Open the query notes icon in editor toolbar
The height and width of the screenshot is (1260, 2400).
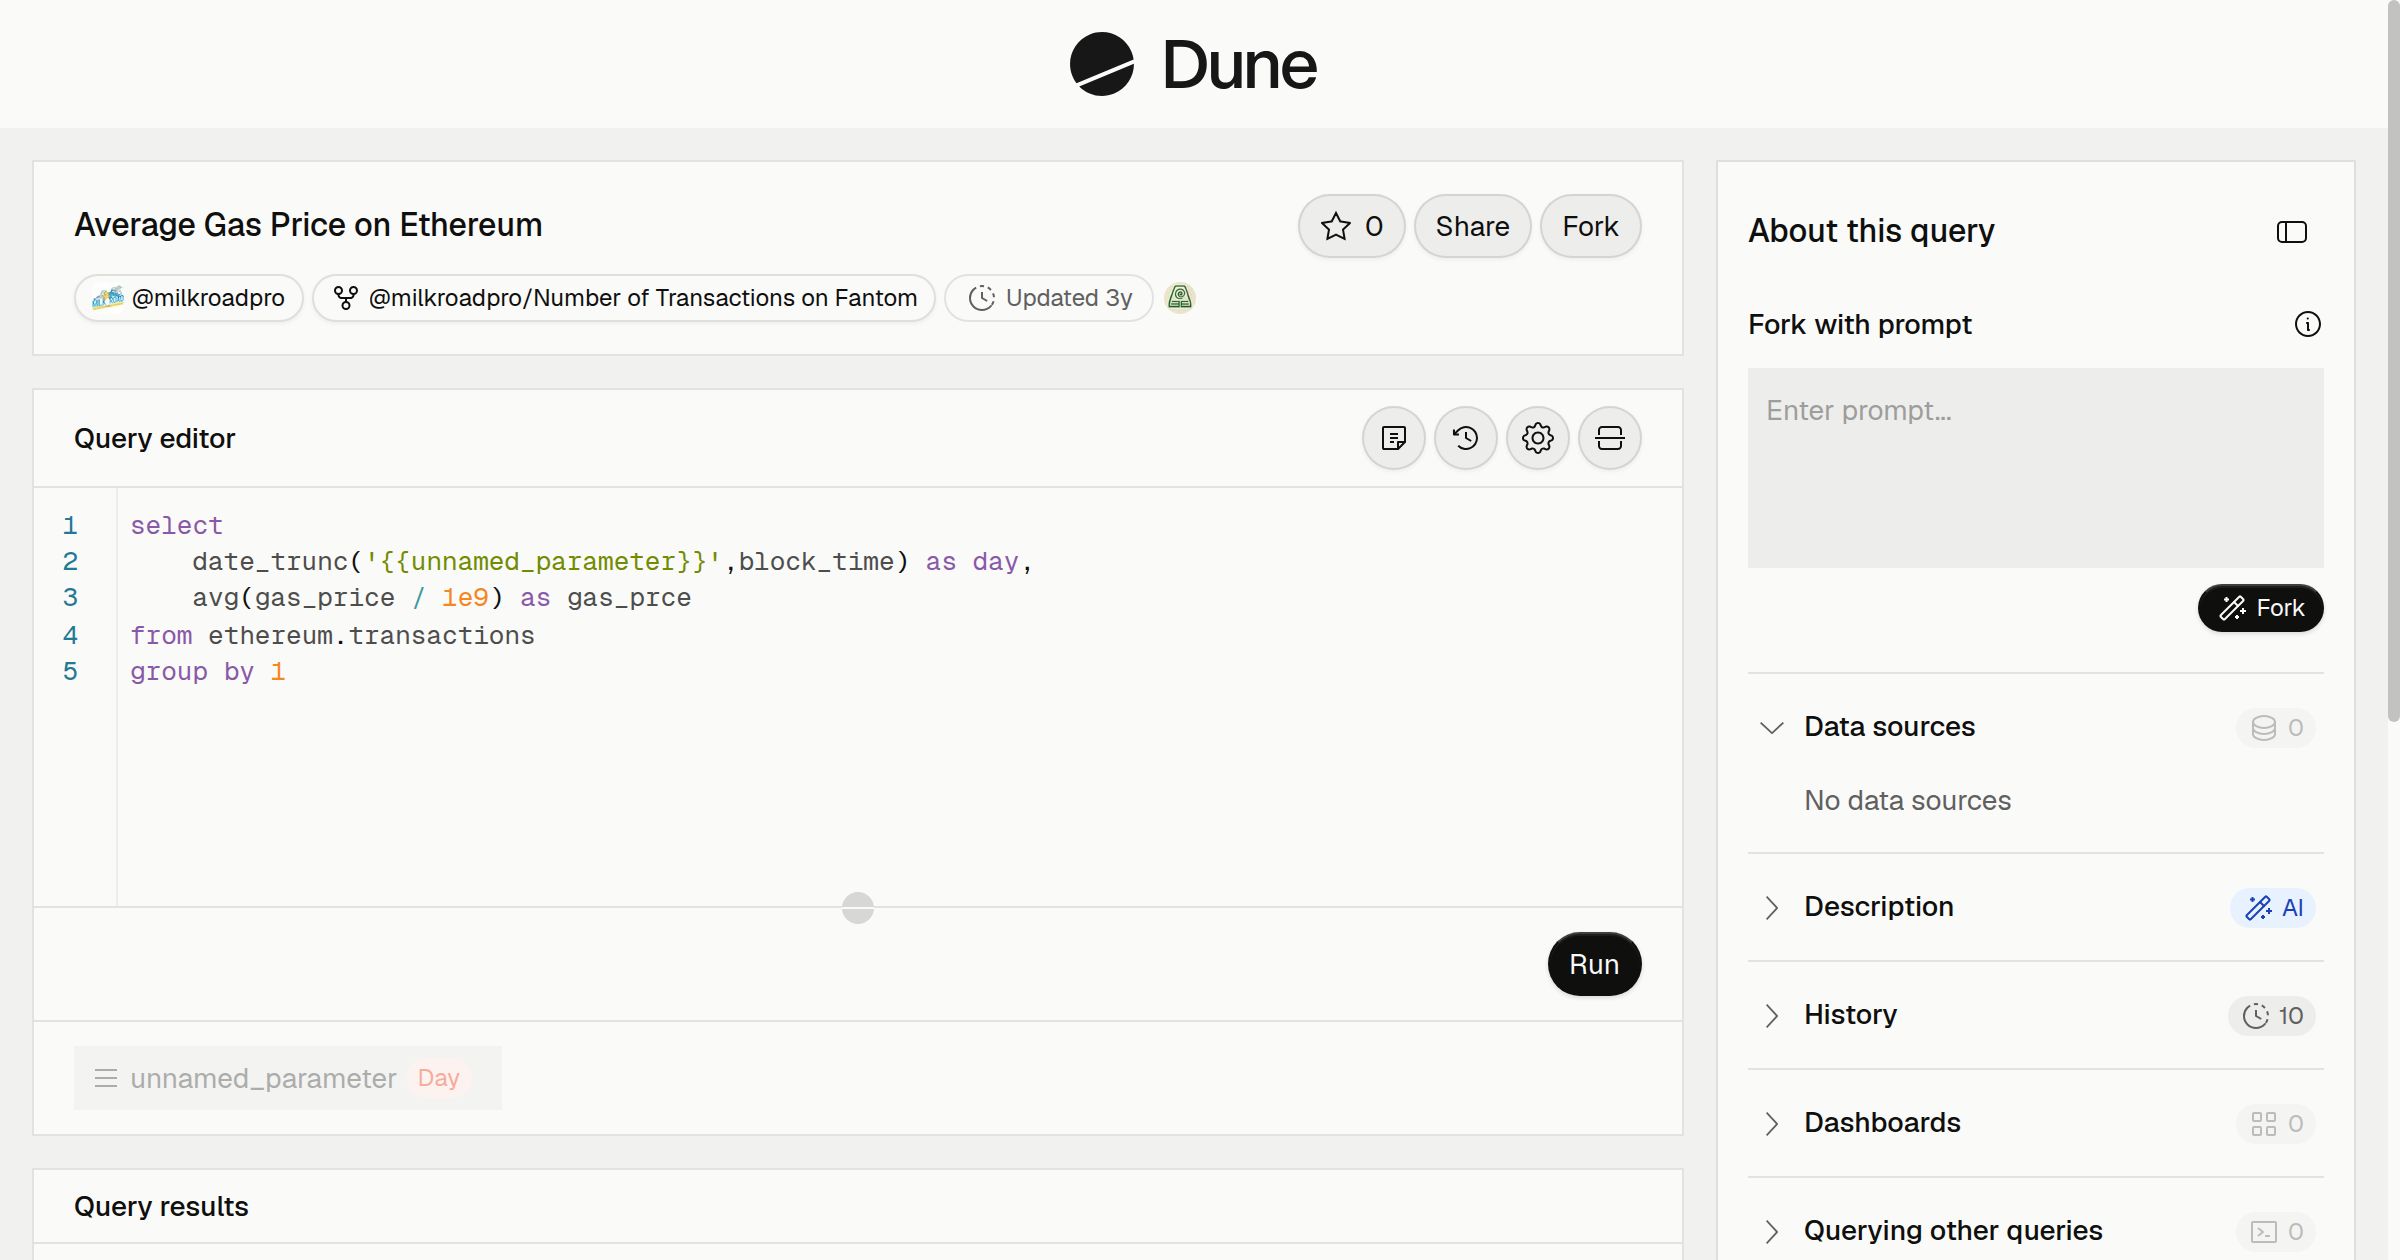1393,438
